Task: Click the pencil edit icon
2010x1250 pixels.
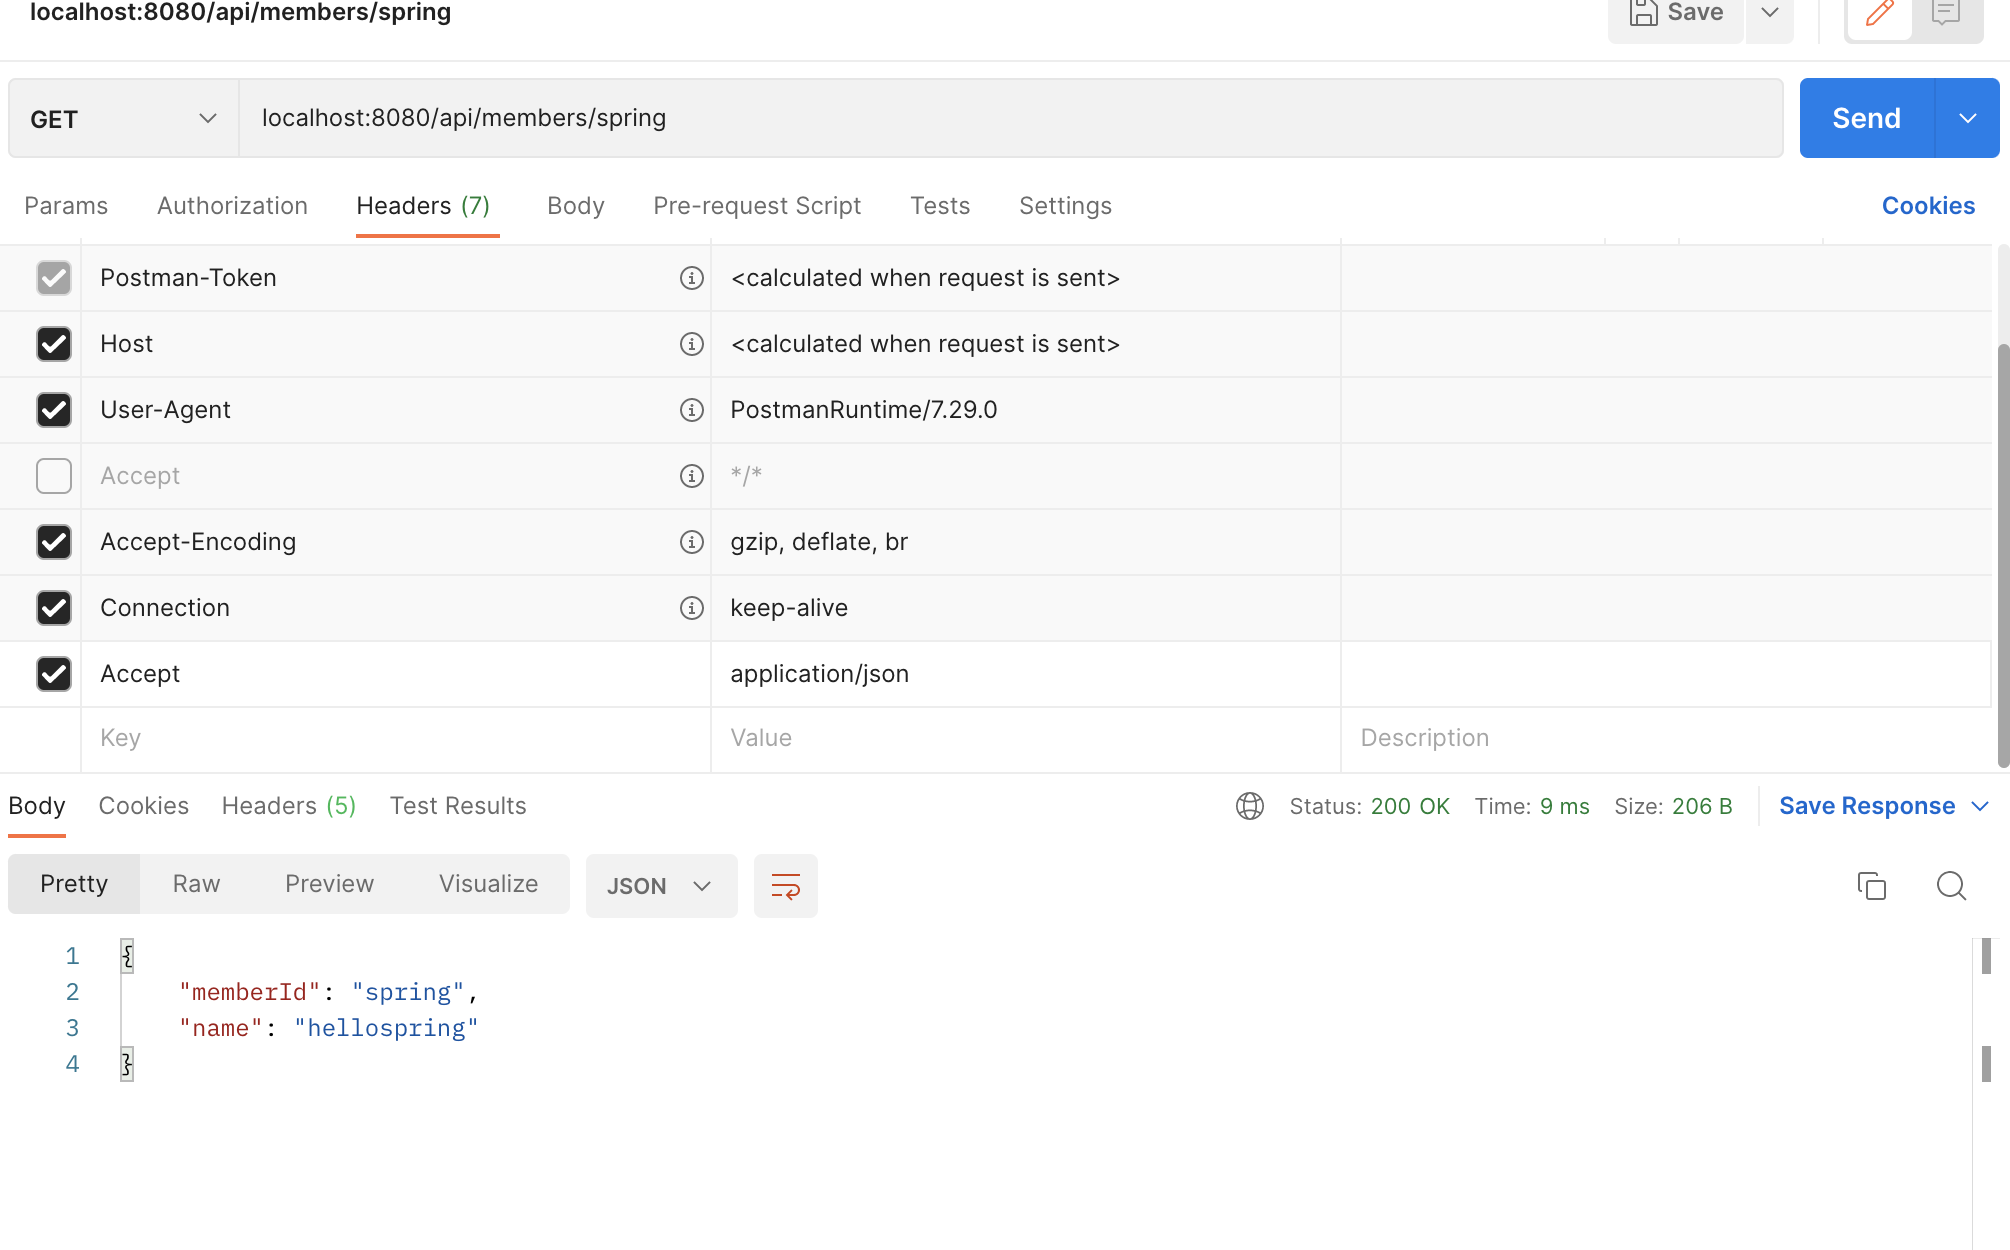Action: tap(1879, 14)
